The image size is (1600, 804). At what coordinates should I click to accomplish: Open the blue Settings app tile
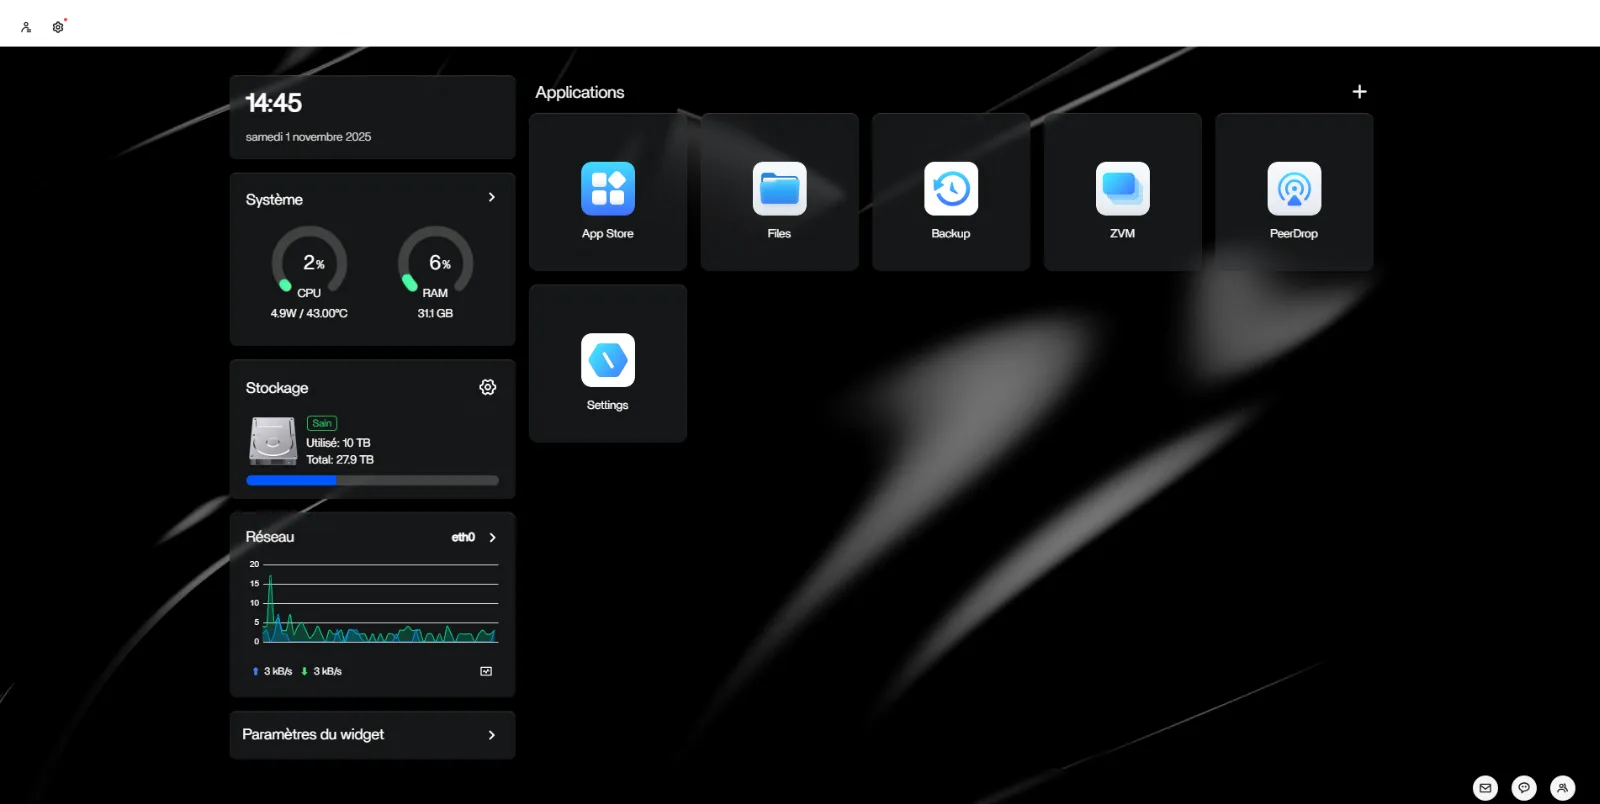[607, 361]
